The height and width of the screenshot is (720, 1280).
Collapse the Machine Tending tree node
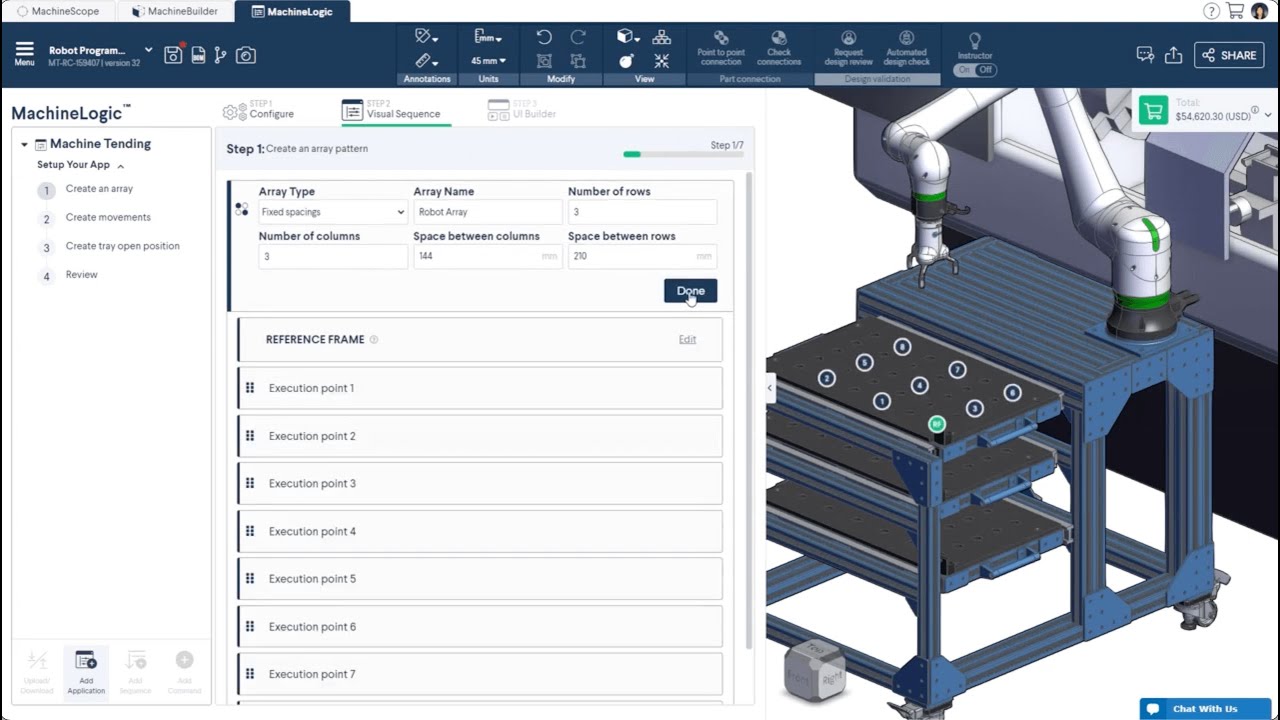(24, 144)
